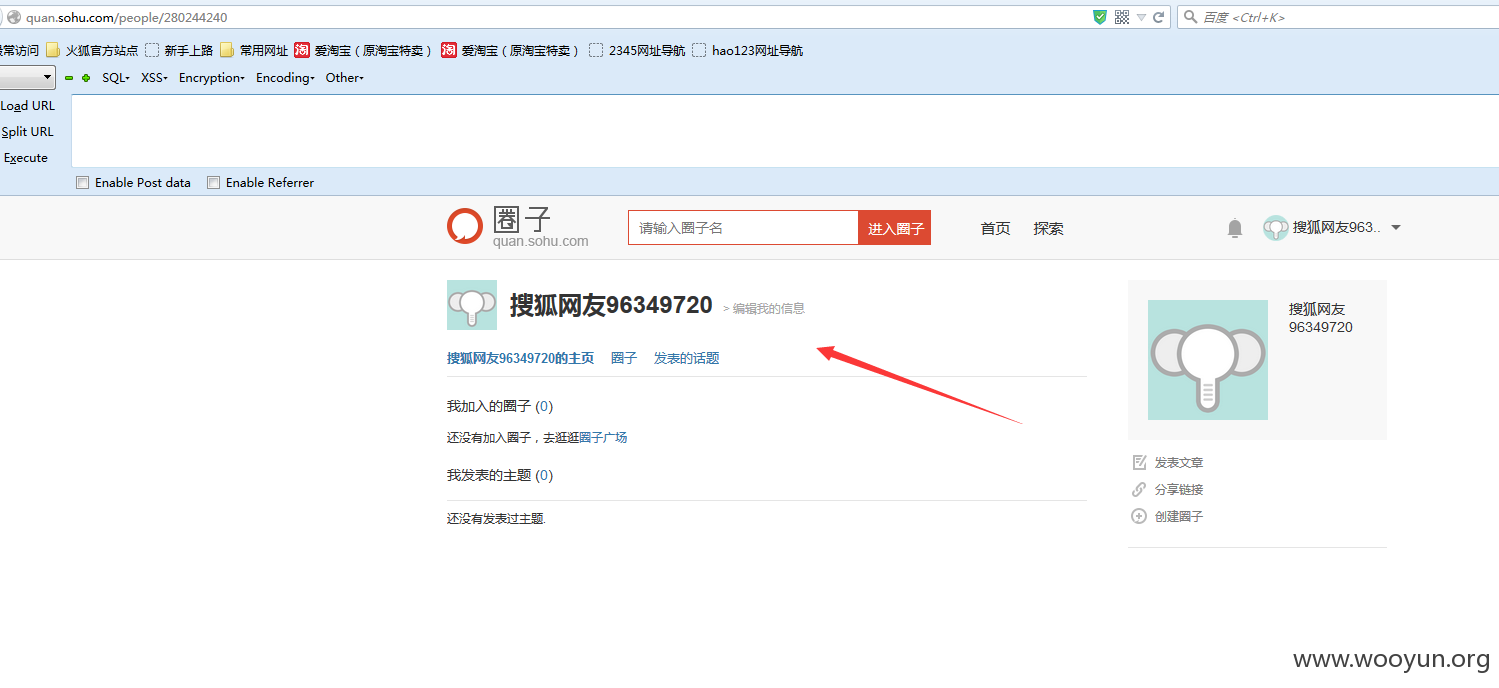The image size is (1499, 688).
Task: Click Load URL in HackBar
Action: pyautogui.click(x=28, y=105)
